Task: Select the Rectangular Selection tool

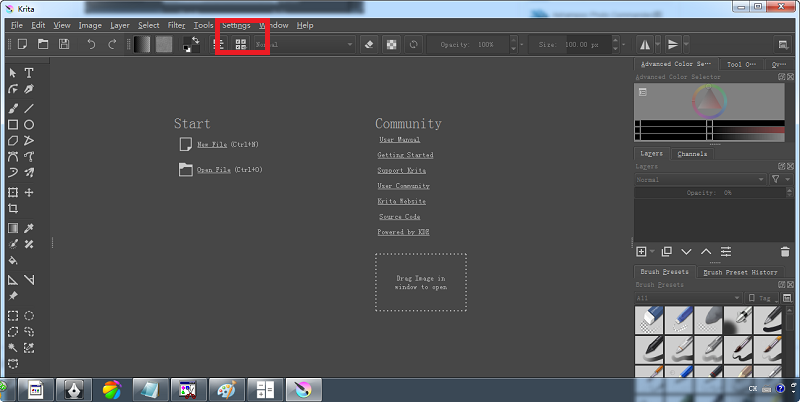Action: [13, 316]
